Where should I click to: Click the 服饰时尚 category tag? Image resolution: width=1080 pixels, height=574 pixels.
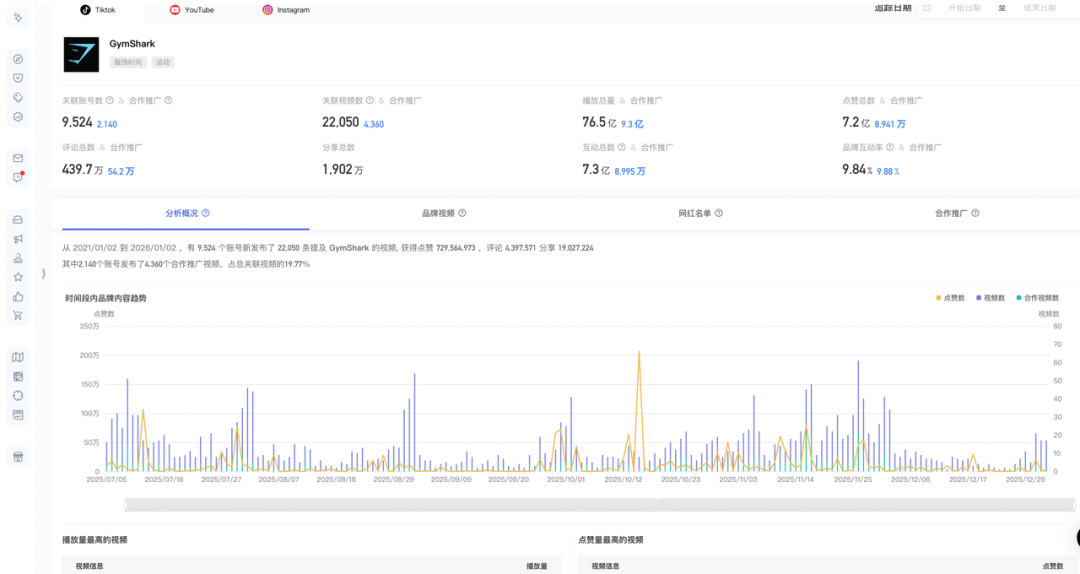point(128,62)
